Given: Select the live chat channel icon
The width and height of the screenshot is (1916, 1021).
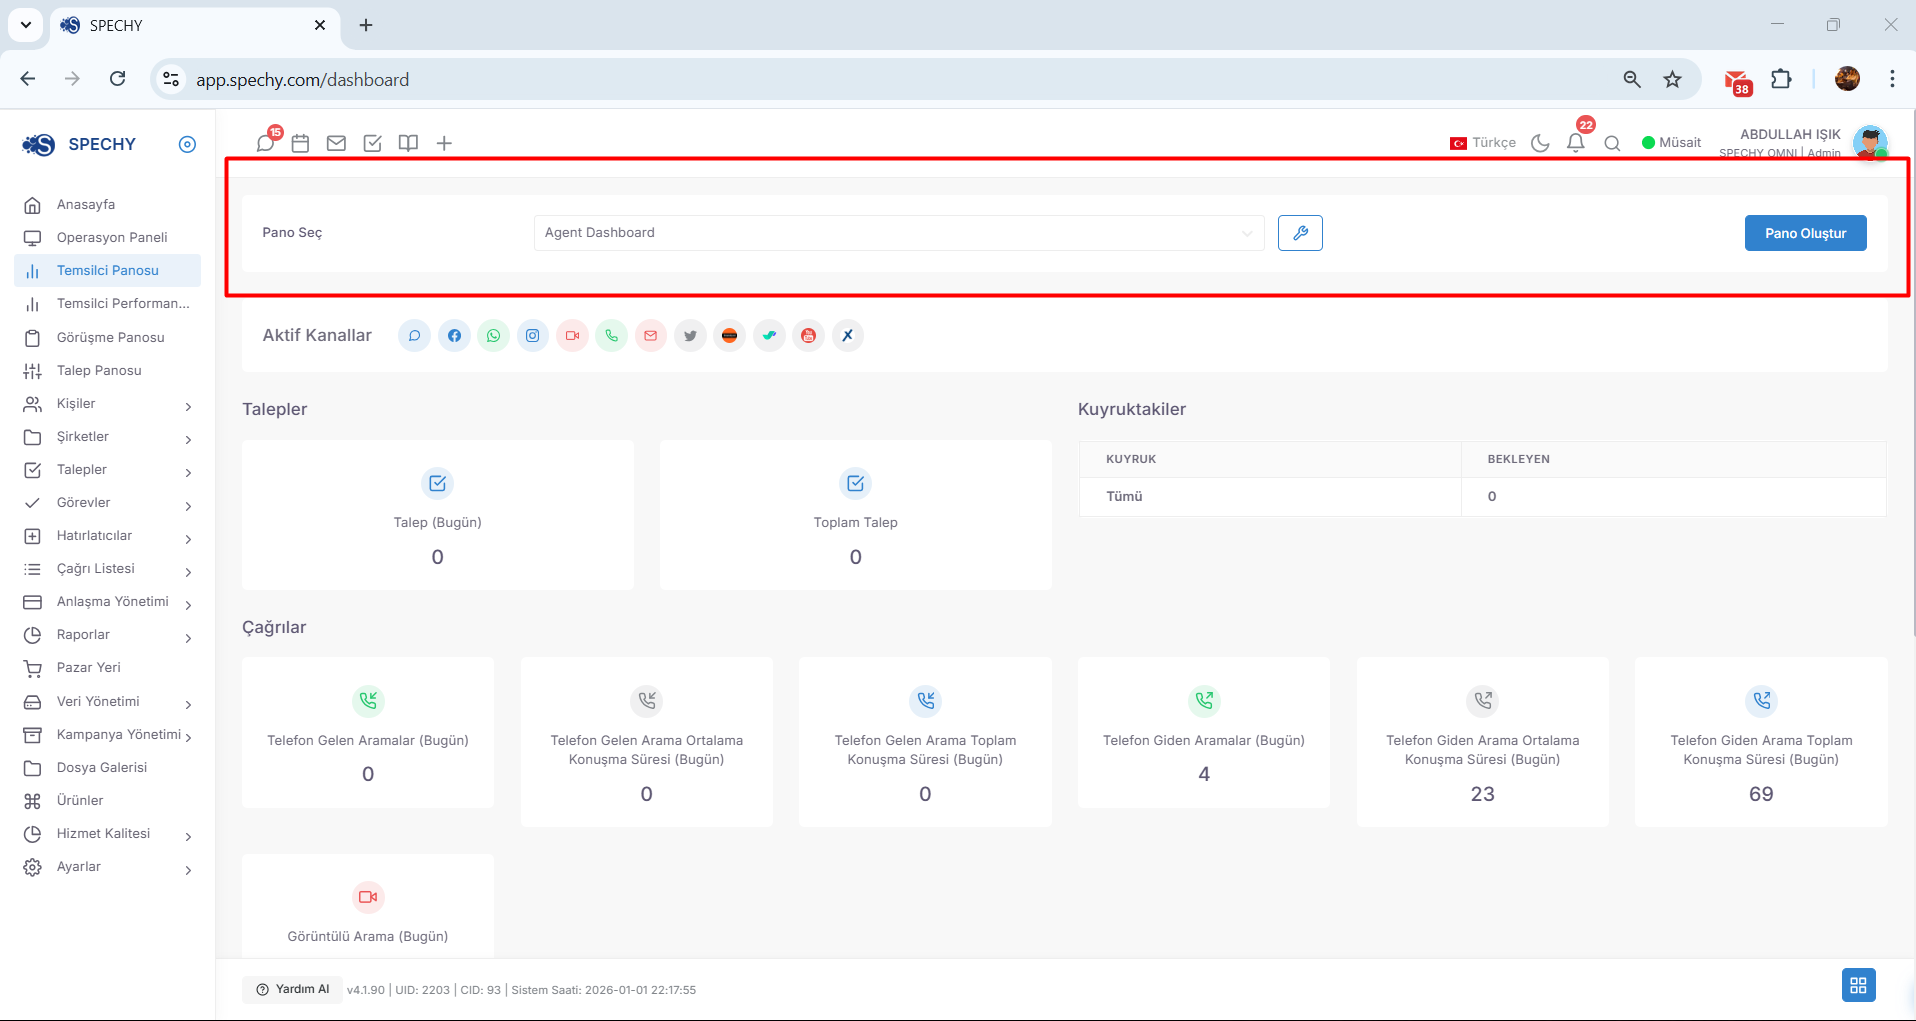Looking at the screenshot, I should pyautogui.click(x=414, y=335).
